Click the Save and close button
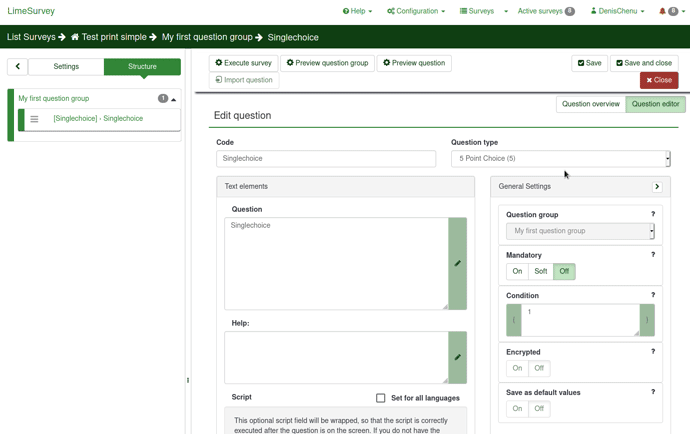690x434 pixels. tap(644, 63)
